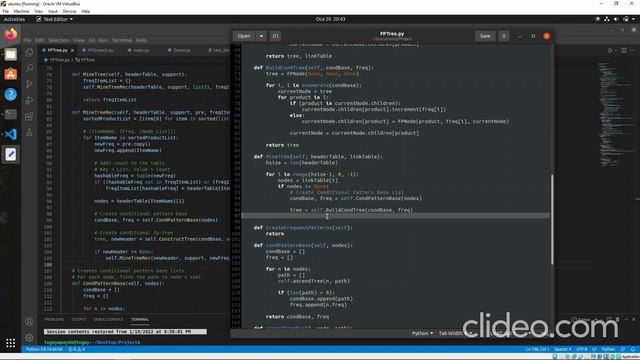Image resolution: width=640 pixels, height=360 pixels.
Task: Open VS Code Manage gear icon
Action: point(29,338)
